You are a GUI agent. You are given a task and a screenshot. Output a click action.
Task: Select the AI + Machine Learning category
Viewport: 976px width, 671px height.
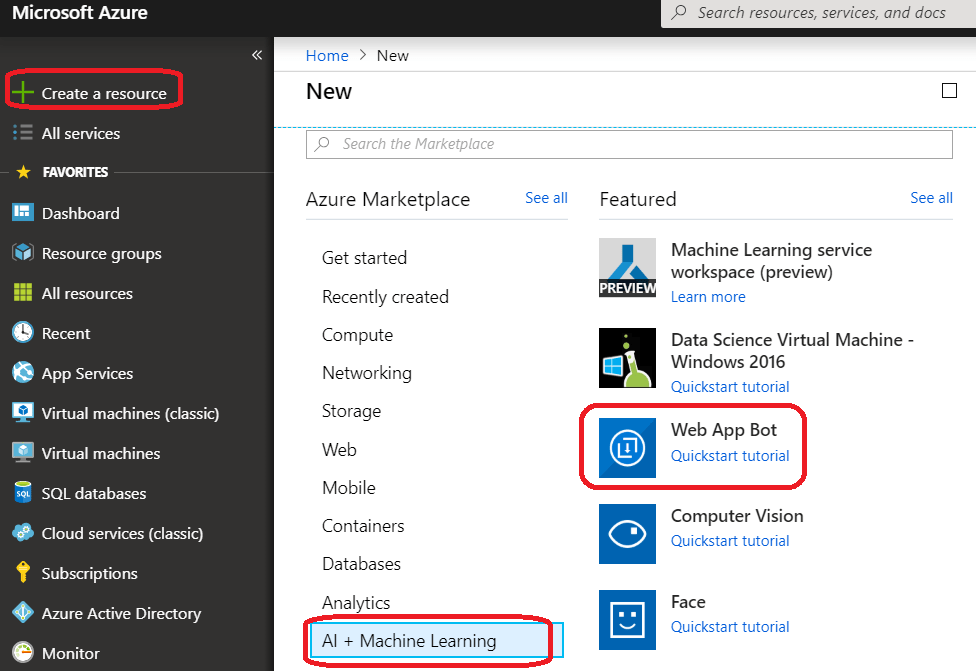409,640
